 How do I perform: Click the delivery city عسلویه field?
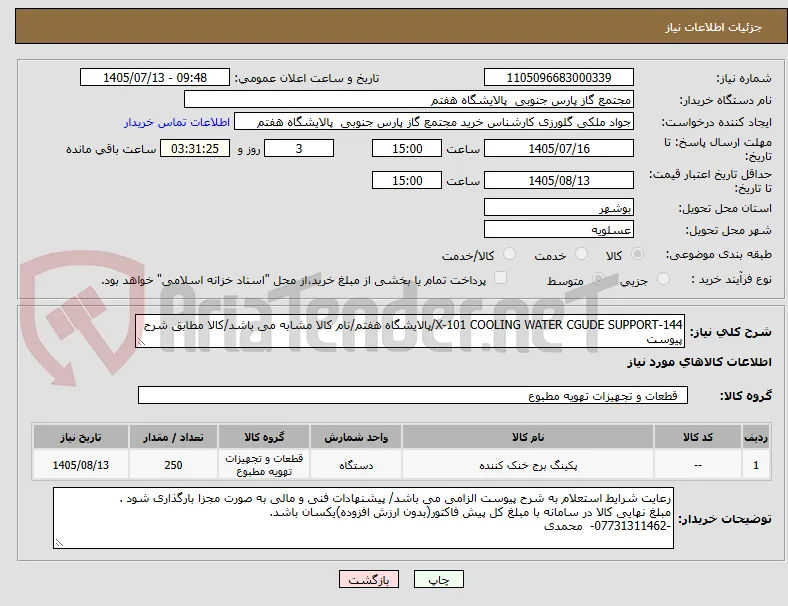coord(558,229)
